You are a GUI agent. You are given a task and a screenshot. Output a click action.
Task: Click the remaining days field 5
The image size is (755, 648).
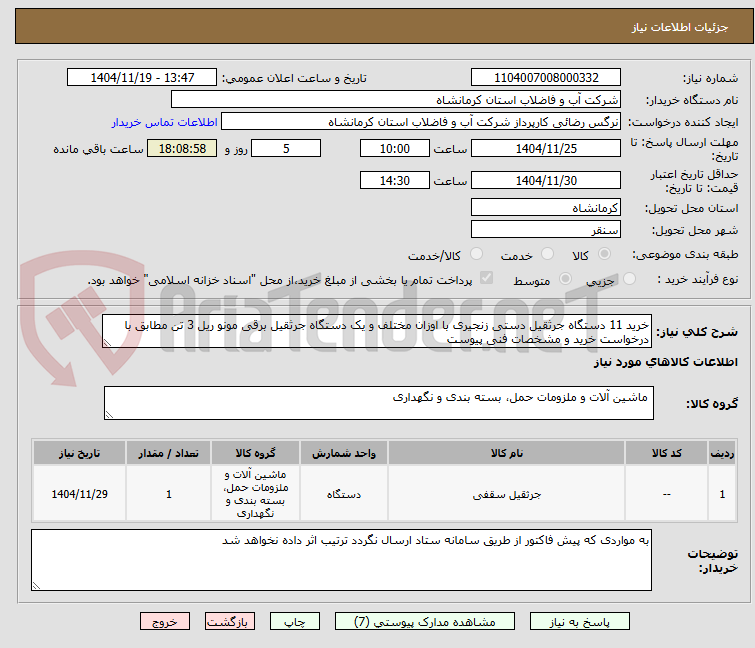pyautogui.click(x=286, y=148)
